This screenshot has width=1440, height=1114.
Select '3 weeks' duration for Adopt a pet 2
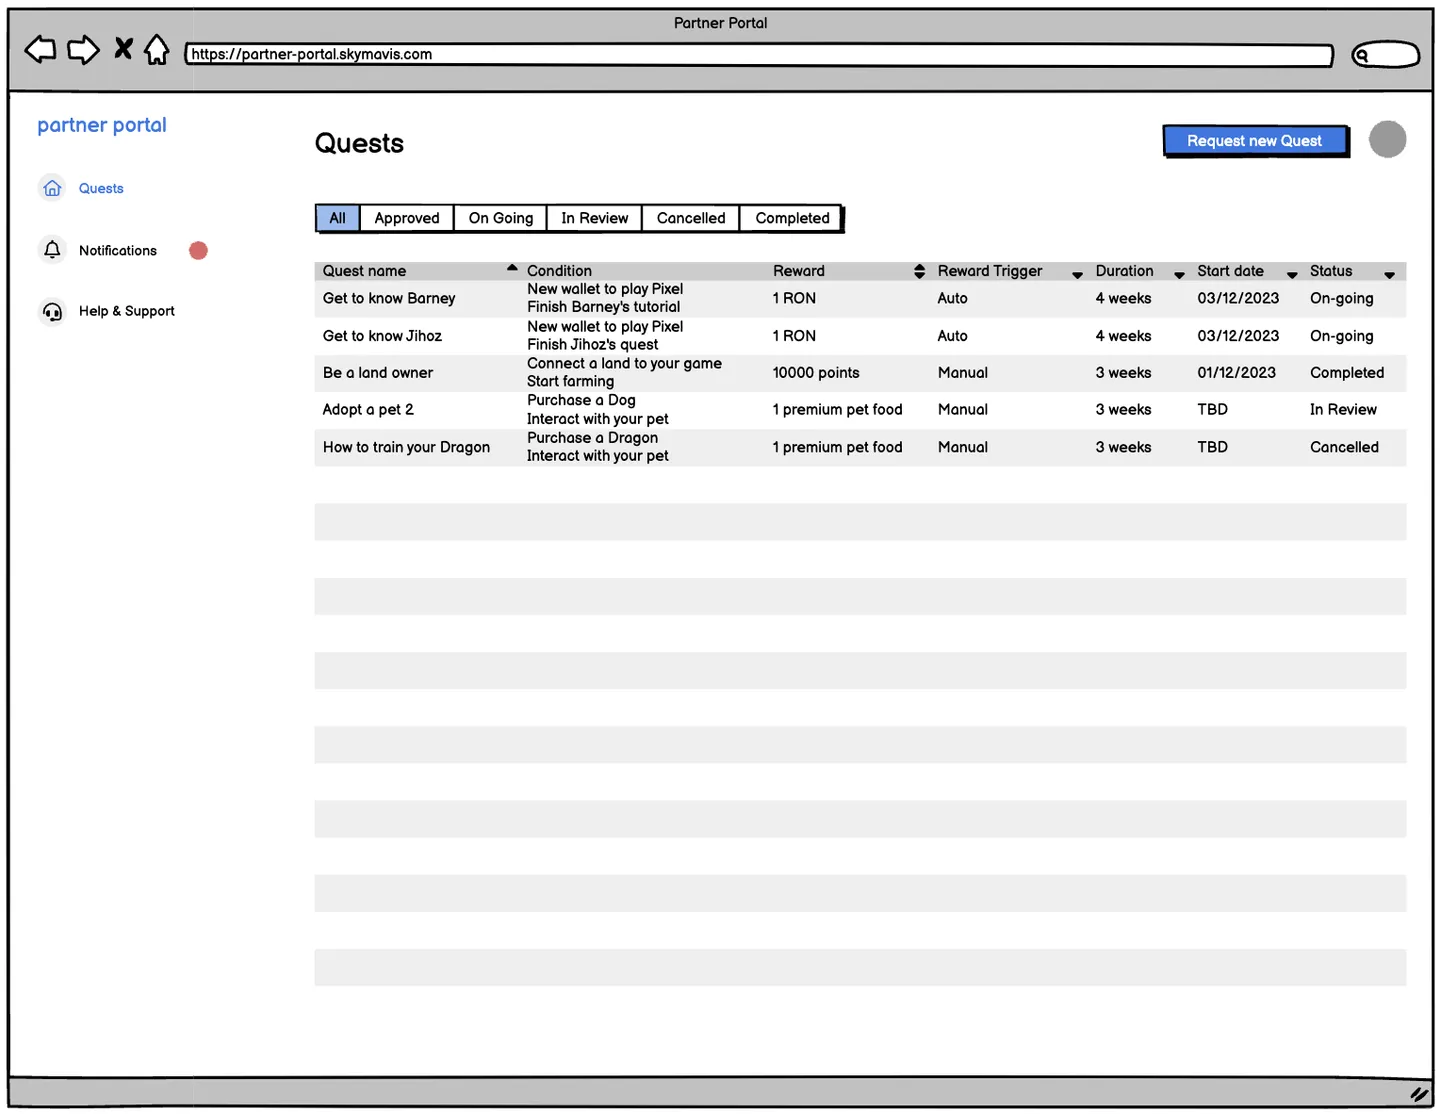(x=1123, y=410)
